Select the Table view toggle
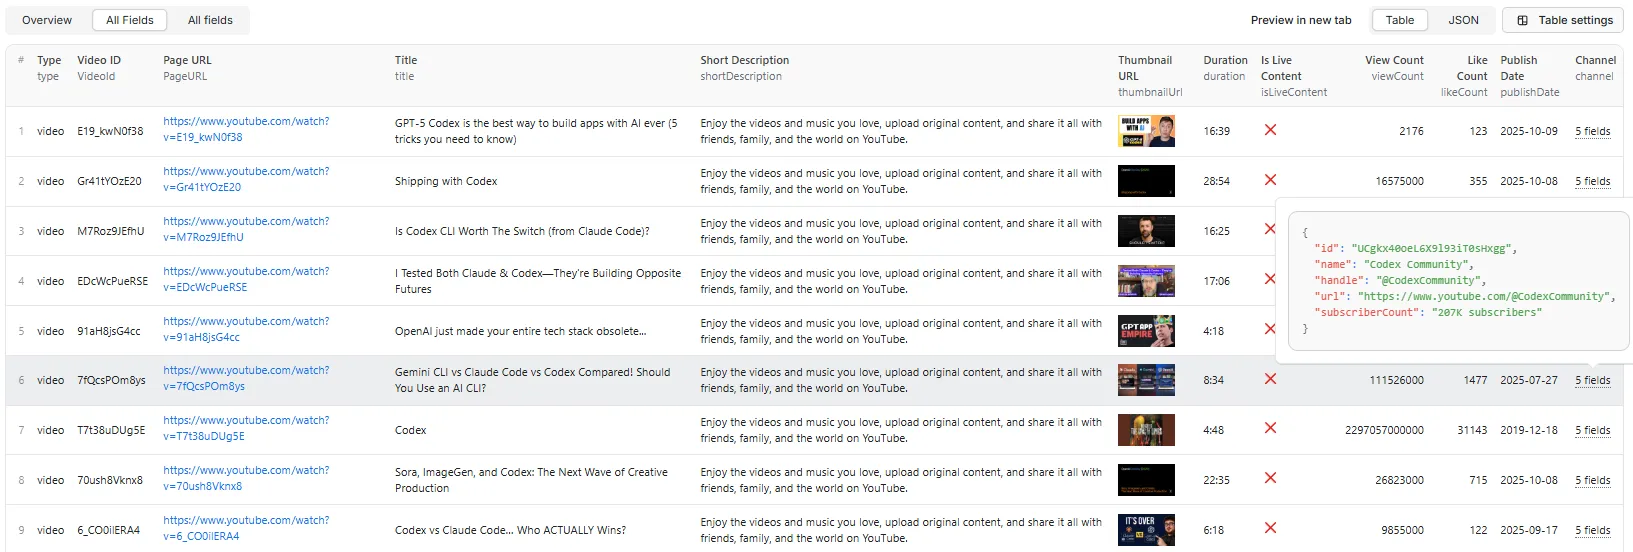The image size is (1633, 552). point(1399,20)
